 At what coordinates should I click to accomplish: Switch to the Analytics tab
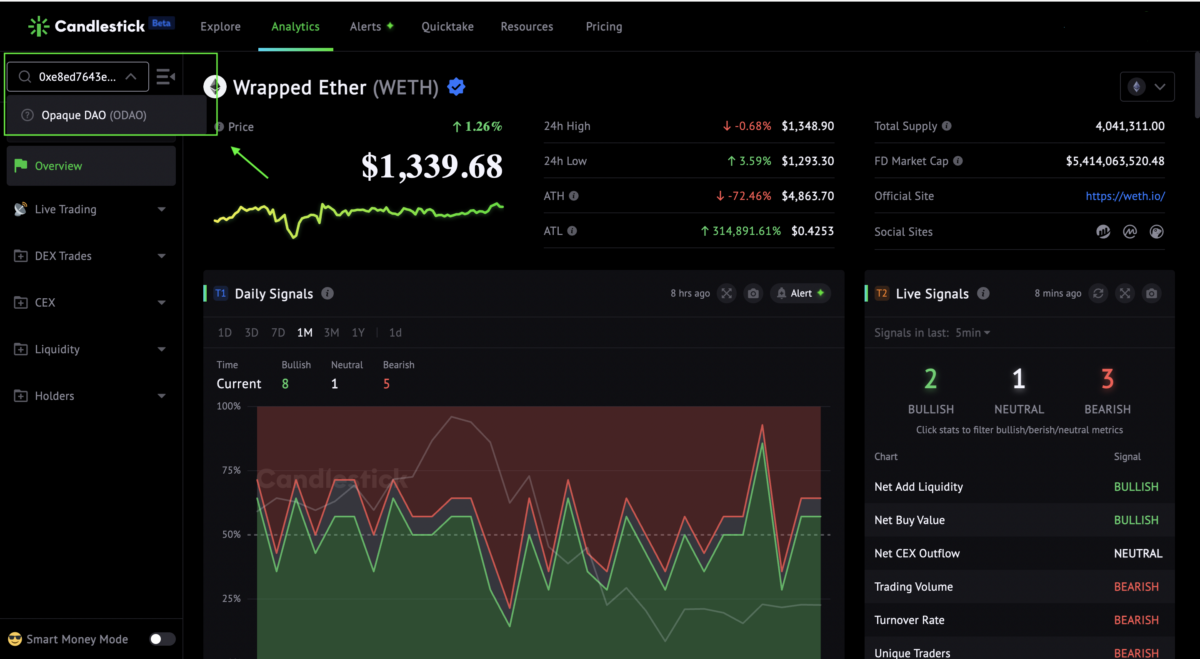pos(295,26)
